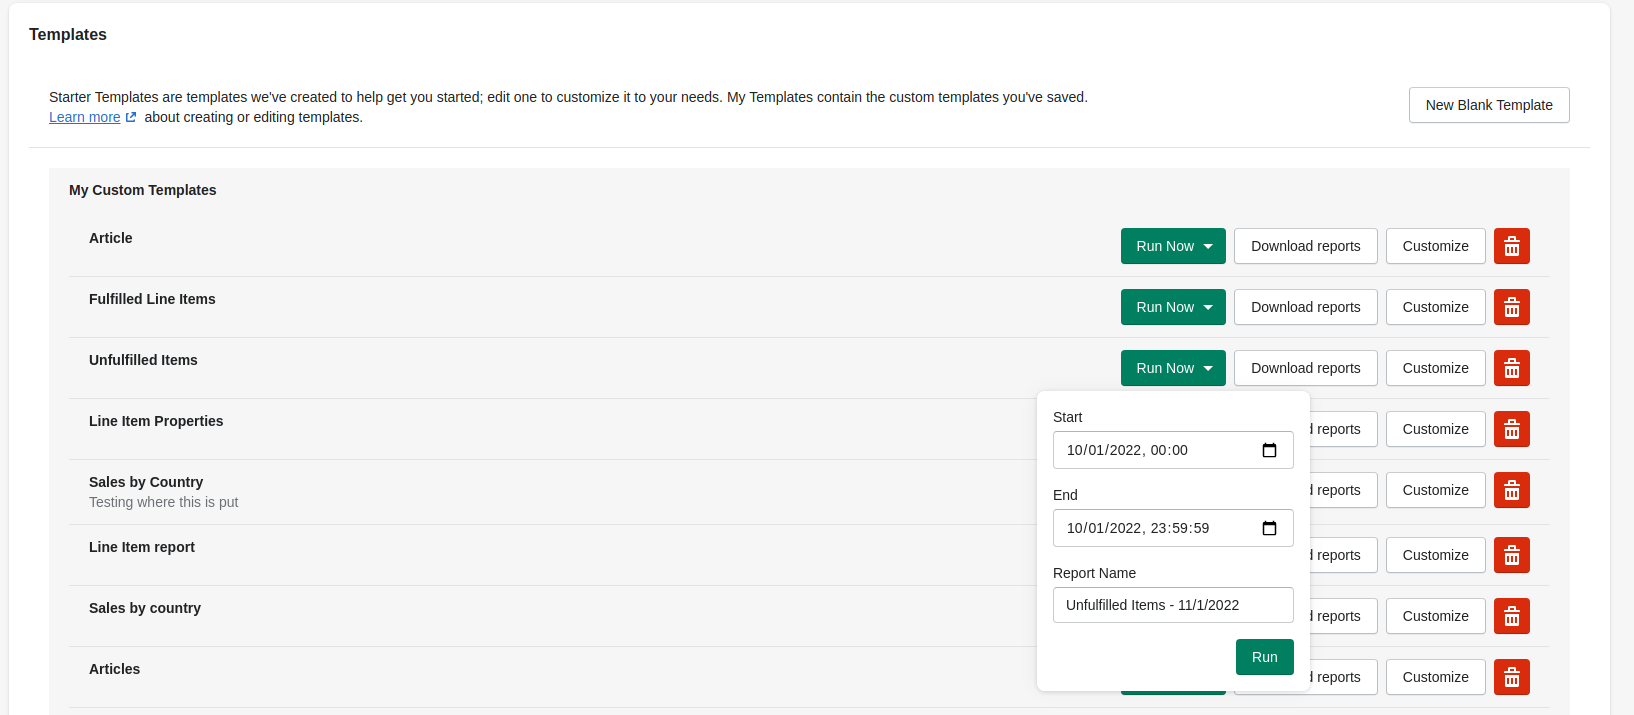This screenshot has width=1634, height=715.
Task: Delete the Line Item Properties template
Action: [1511, 429]
